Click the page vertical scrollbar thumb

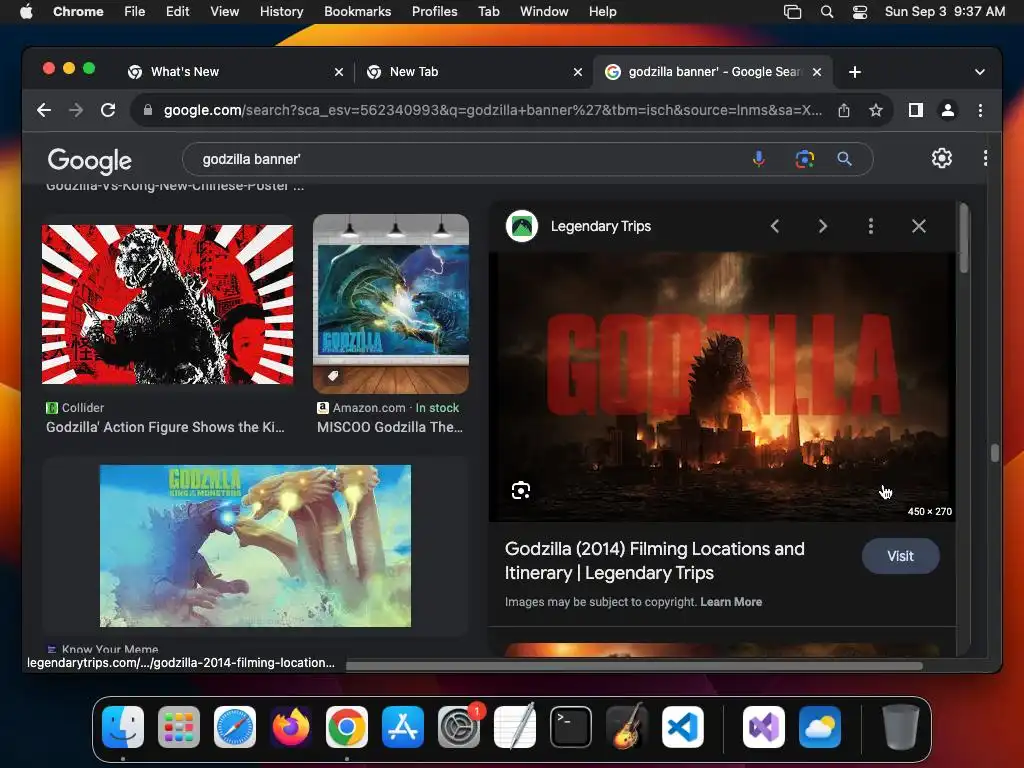[x=995, y=453]
